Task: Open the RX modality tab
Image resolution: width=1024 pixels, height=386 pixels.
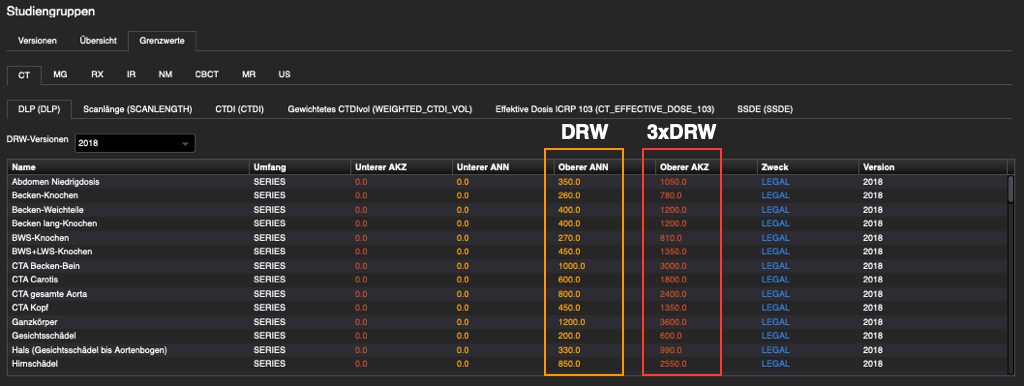Action: pos(97,74)
